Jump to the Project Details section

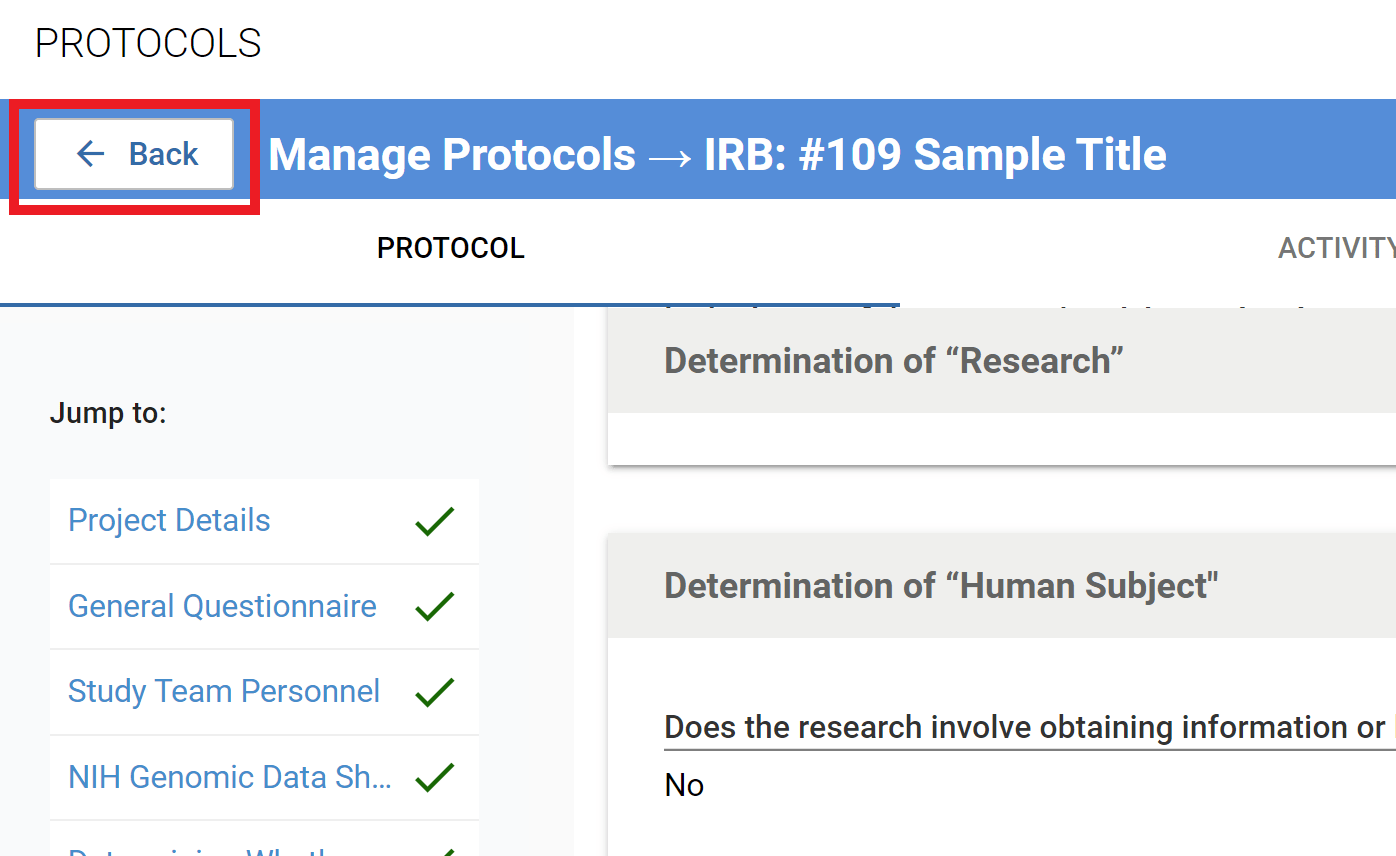click(168, 521)
